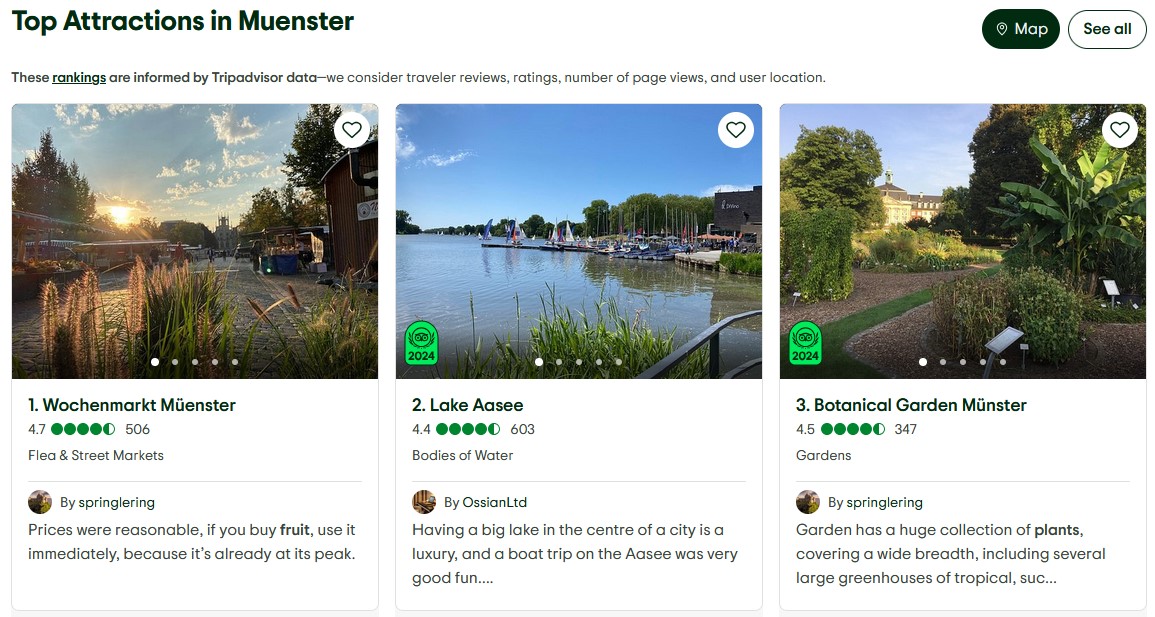Click Travelers' Choice 2024 badge on Lake Aasee

click(x=421, y=343)
